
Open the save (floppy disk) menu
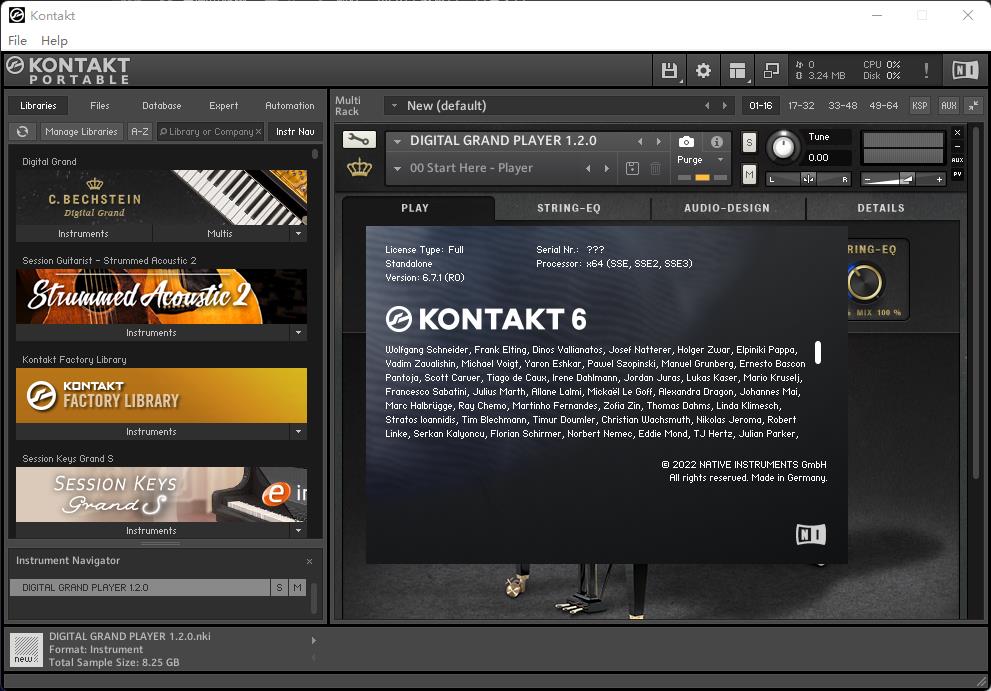pyautogui.click(x=669, y=70)
